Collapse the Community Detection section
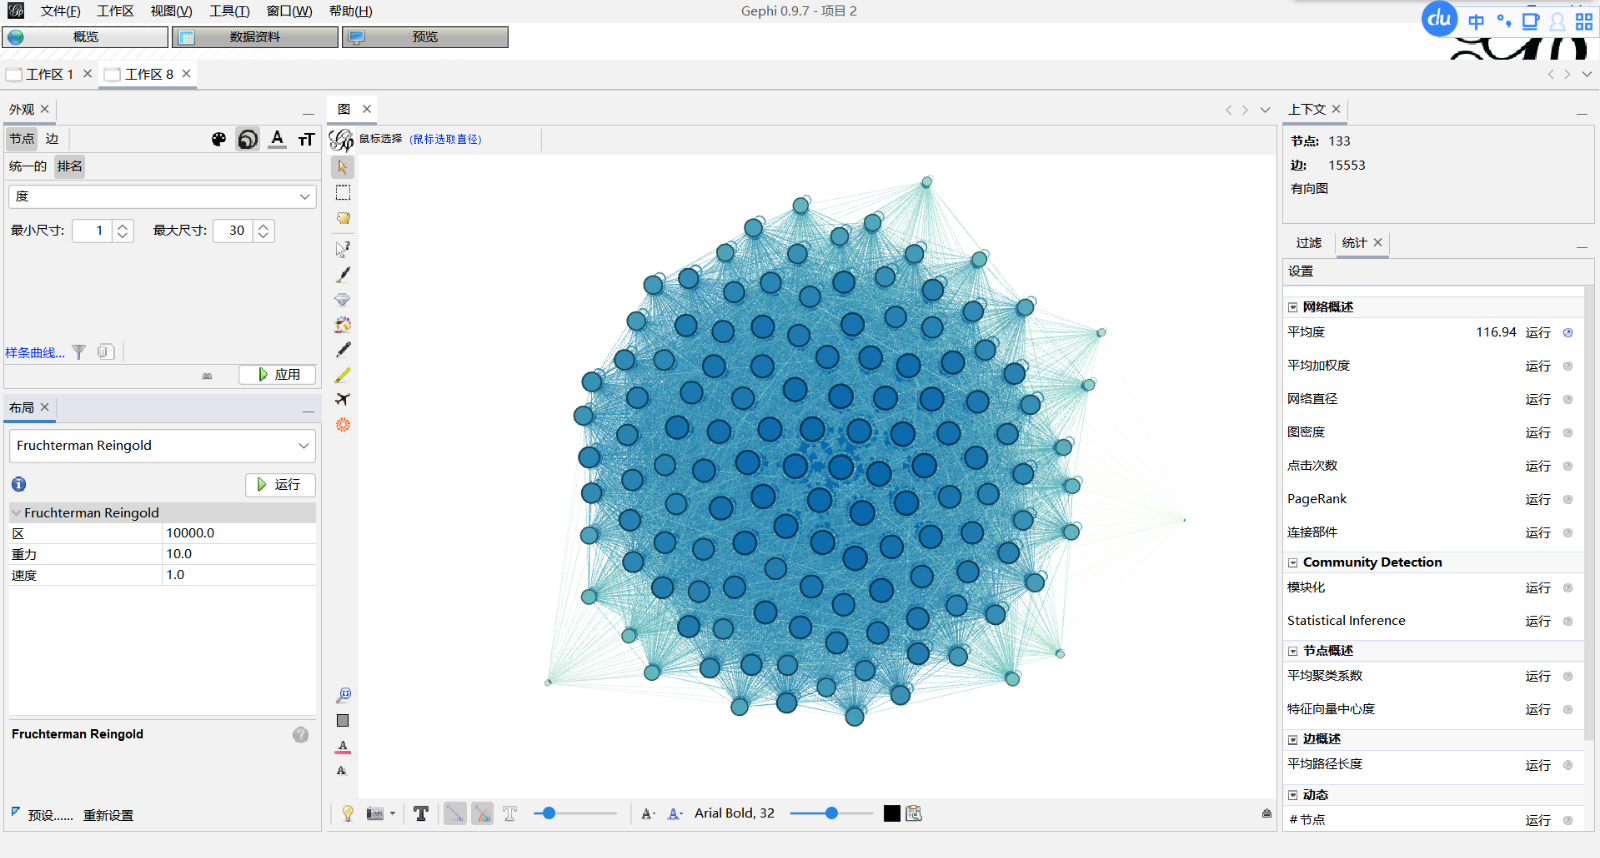 click(x=1293, y=563)
